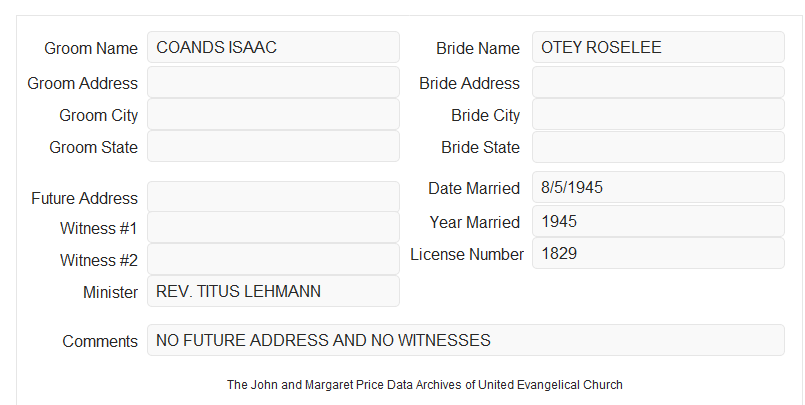Select the Groom Address input box
The width and height of the screenshot is (805, 405).
point(273,82)
